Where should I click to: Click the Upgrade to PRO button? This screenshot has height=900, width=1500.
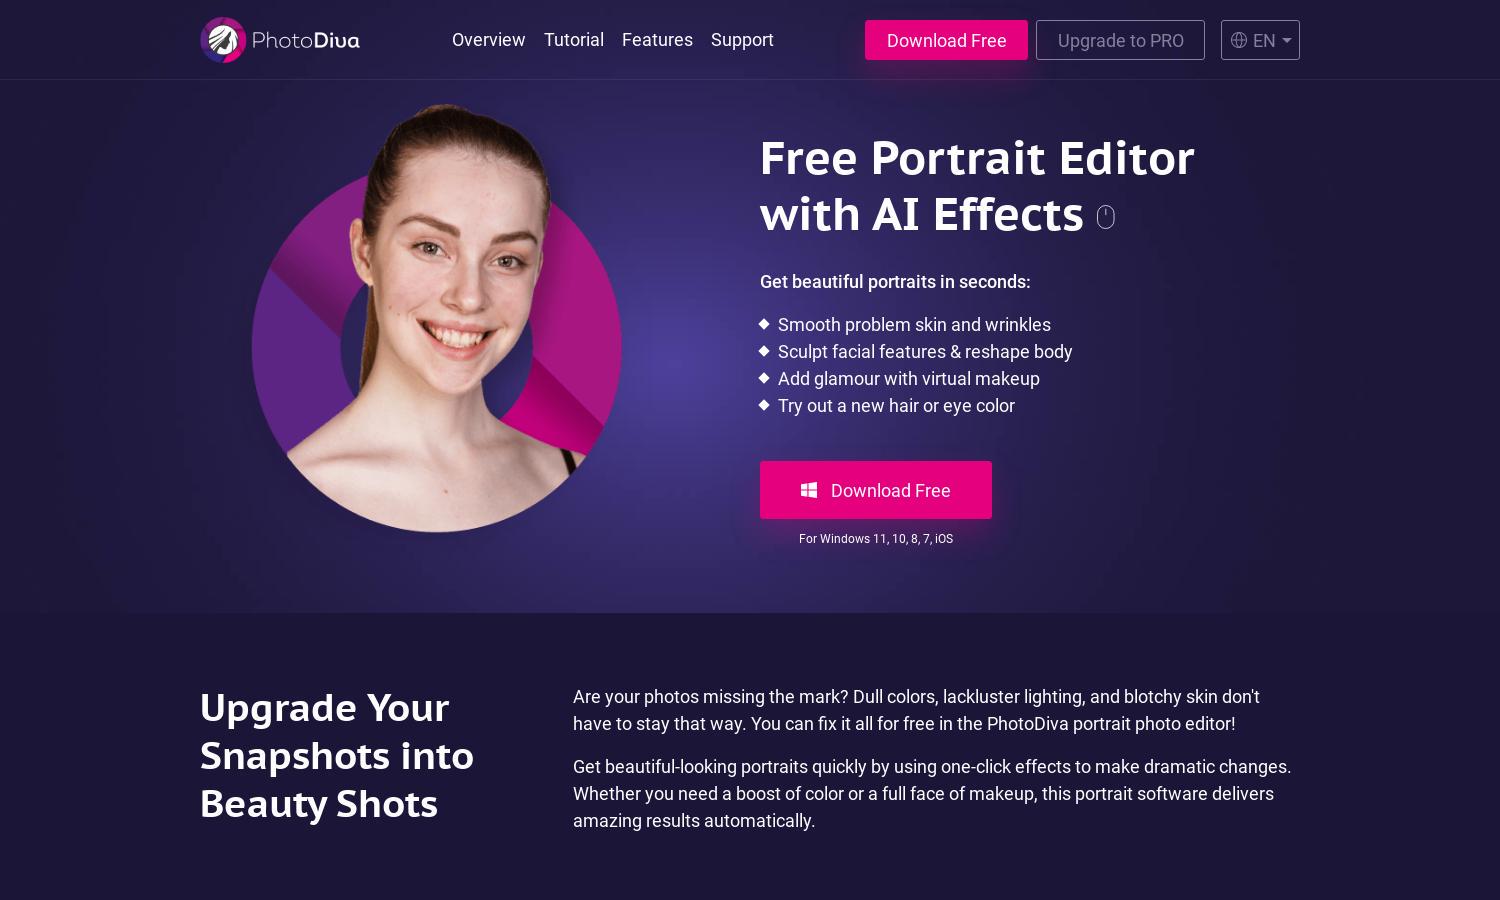click(x=1120, y=40)
